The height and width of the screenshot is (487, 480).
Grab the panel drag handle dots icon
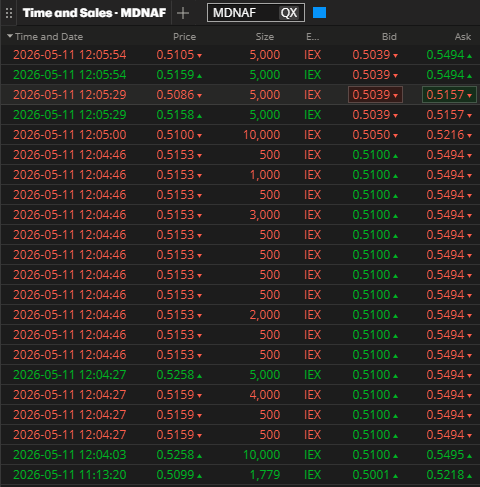pyautogui.click(x=9, y=13)
